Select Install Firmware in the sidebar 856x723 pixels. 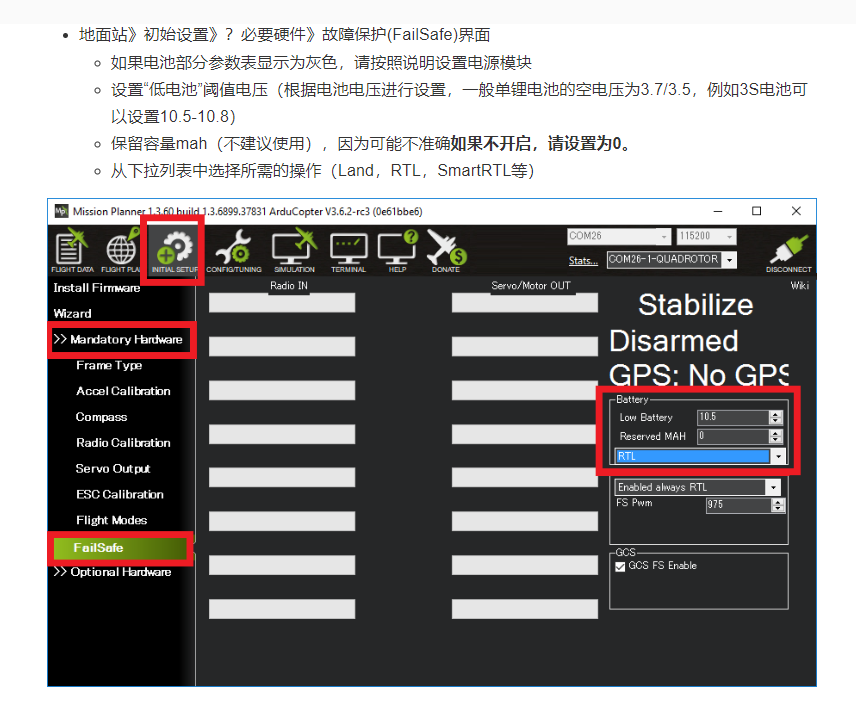[97, 288]
